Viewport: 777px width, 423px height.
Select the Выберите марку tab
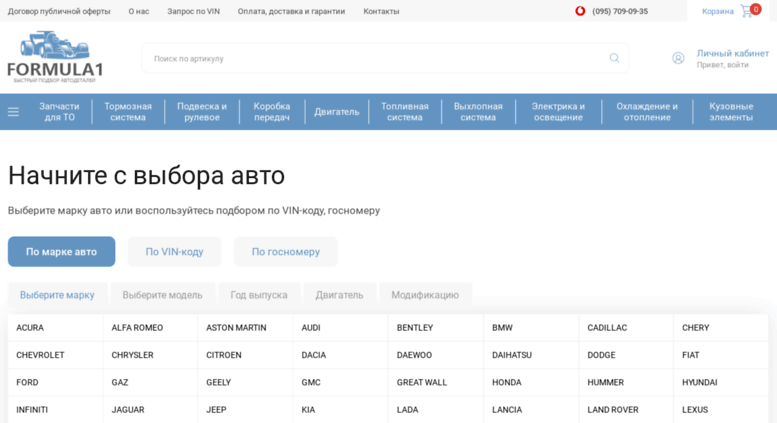click(x=57, y=295)
